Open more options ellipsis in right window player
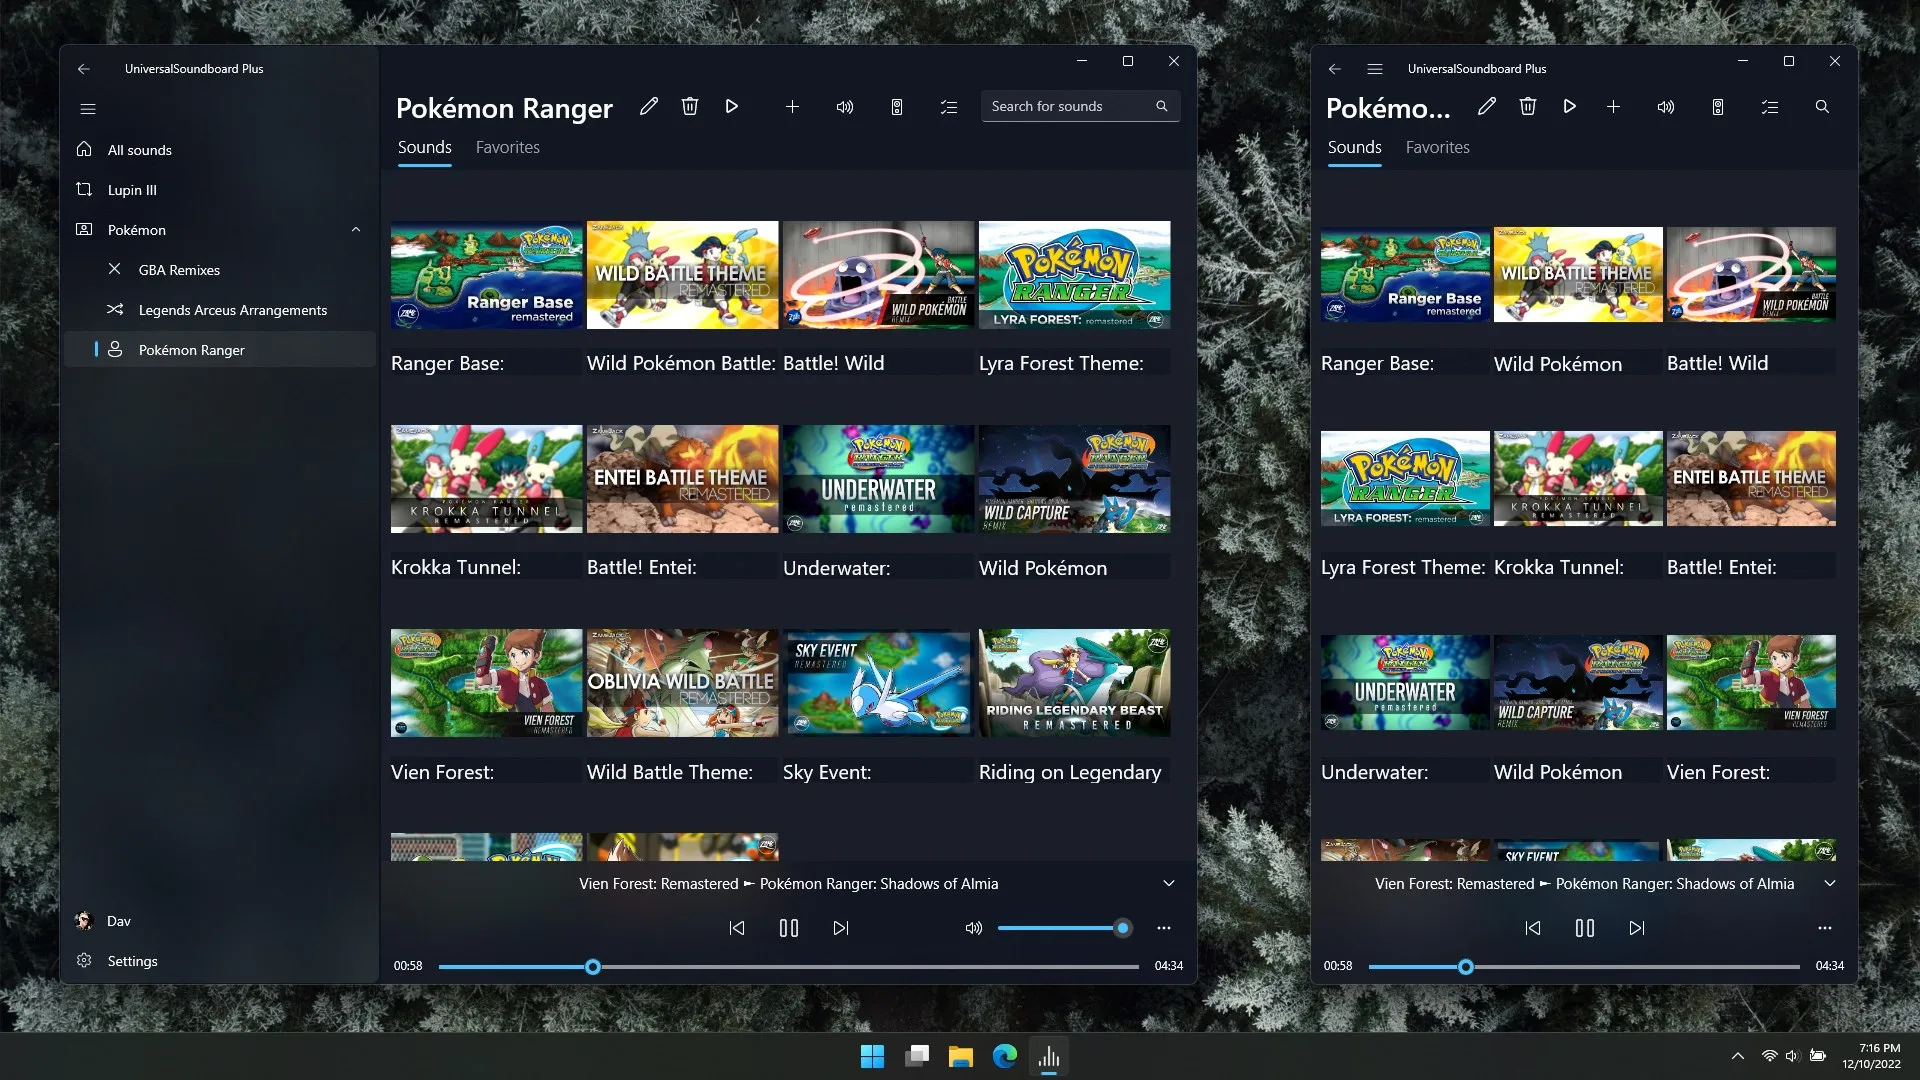 (1825, 928)
